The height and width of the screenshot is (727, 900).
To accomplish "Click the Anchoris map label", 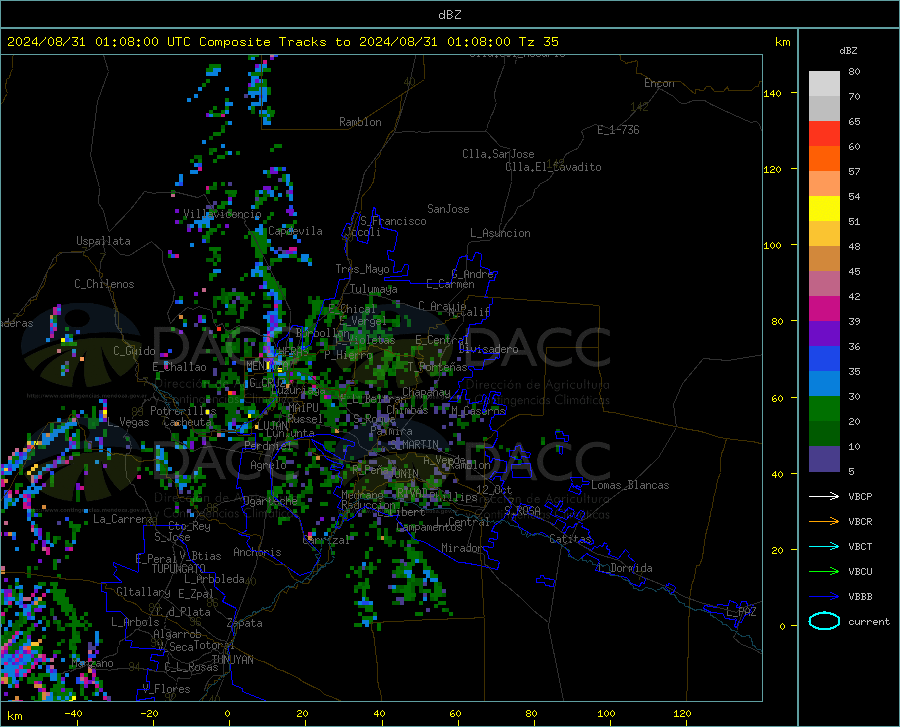I will (x=257, y=552).
